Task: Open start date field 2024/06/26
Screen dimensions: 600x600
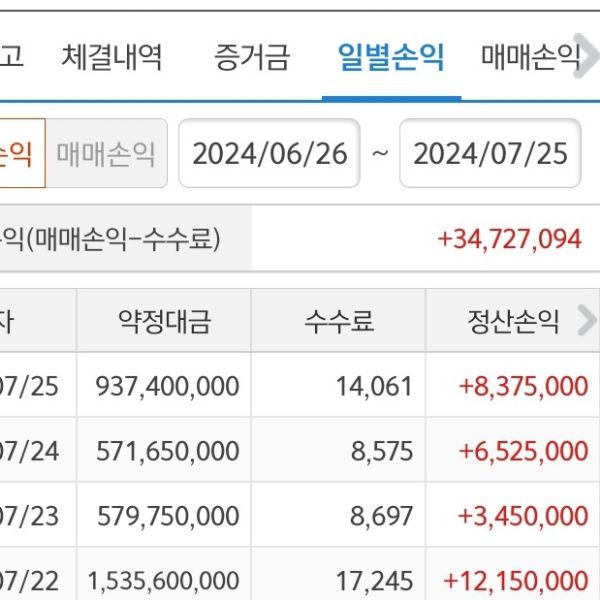Action: 269,154
